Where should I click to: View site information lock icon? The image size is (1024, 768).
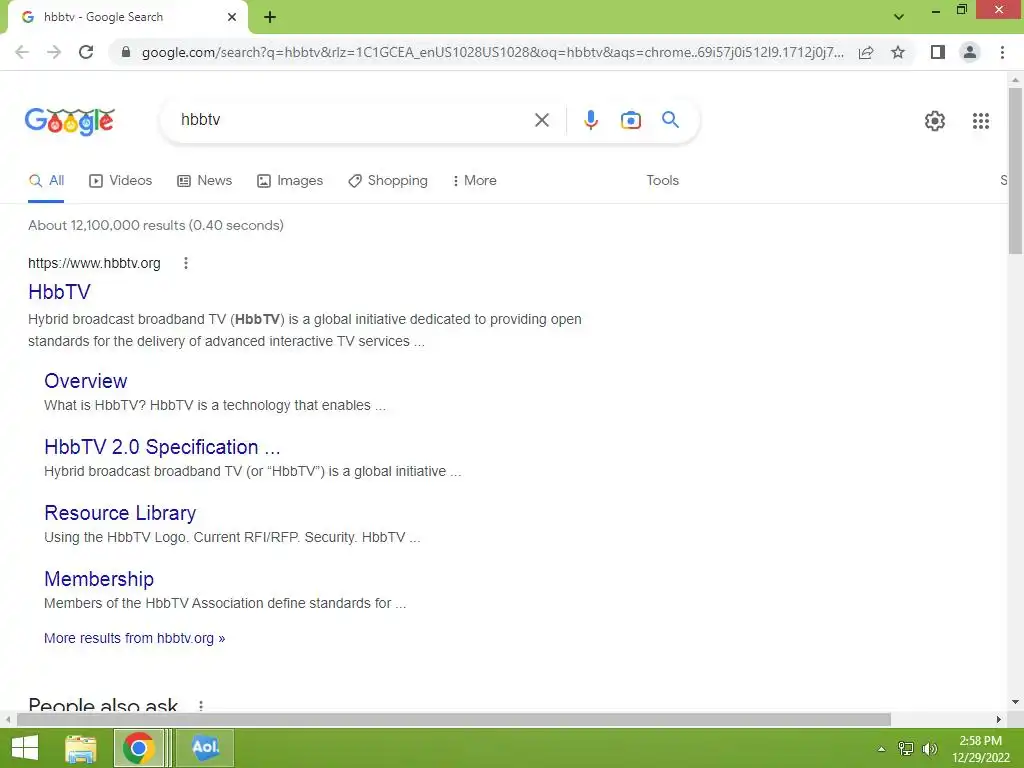pyautogui.click(x=126, y=52)
